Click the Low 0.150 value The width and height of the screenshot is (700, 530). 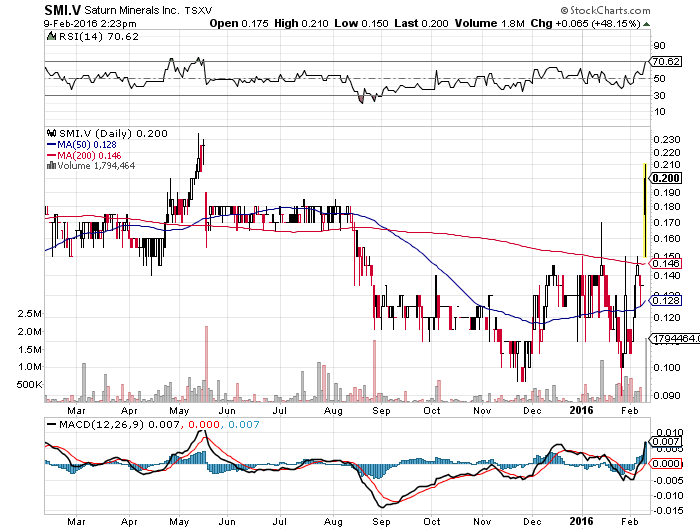361,23
